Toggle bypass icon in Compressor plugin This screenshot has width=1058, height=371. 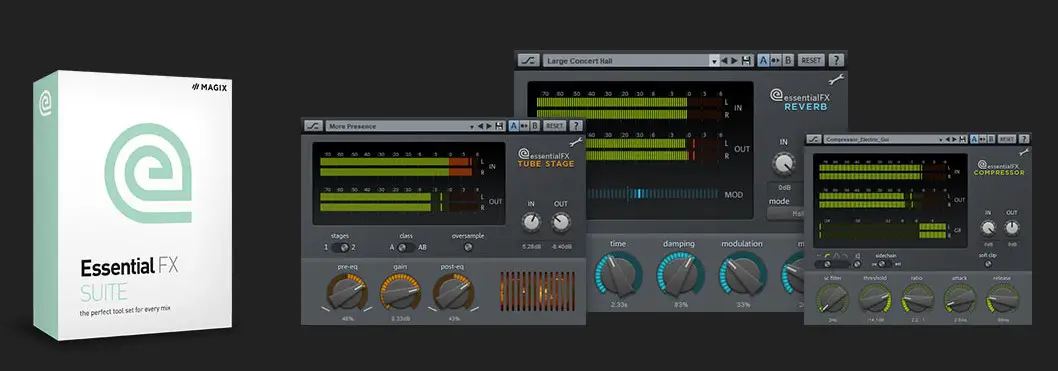(814, 139)
